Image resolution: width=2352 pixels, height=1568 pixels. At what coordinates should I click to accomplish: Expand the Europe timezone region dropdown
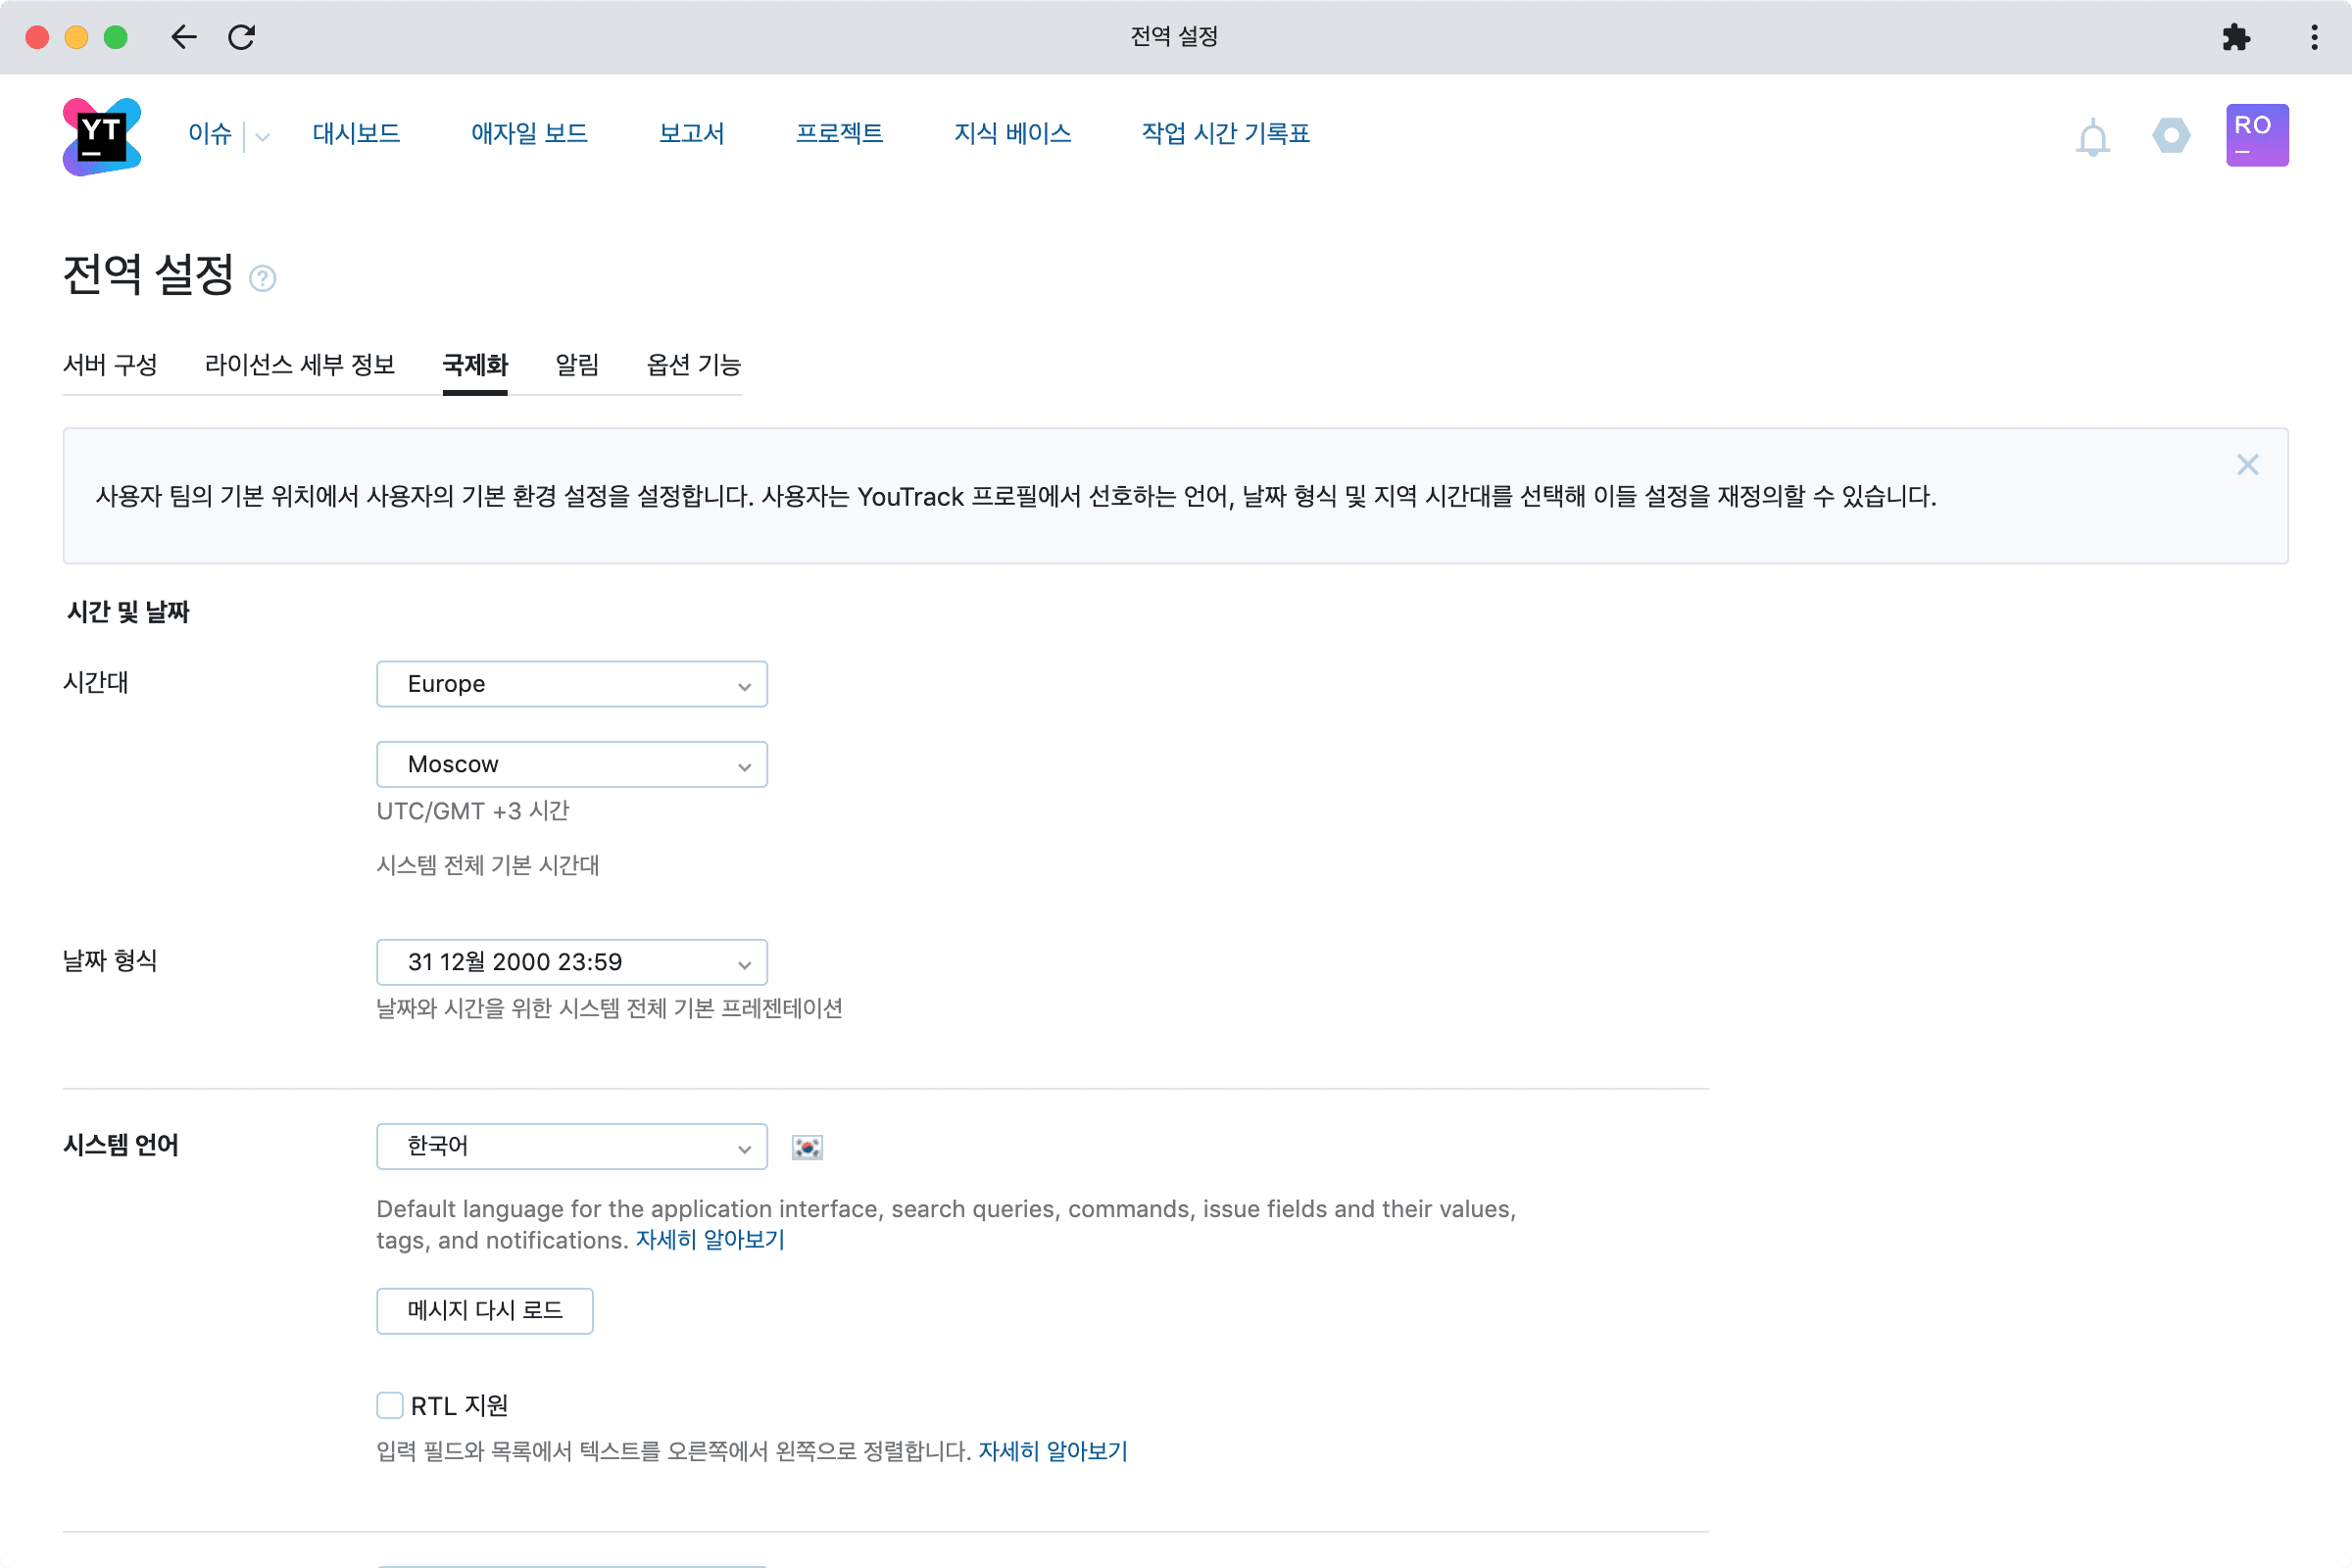[x=571, y=684]
